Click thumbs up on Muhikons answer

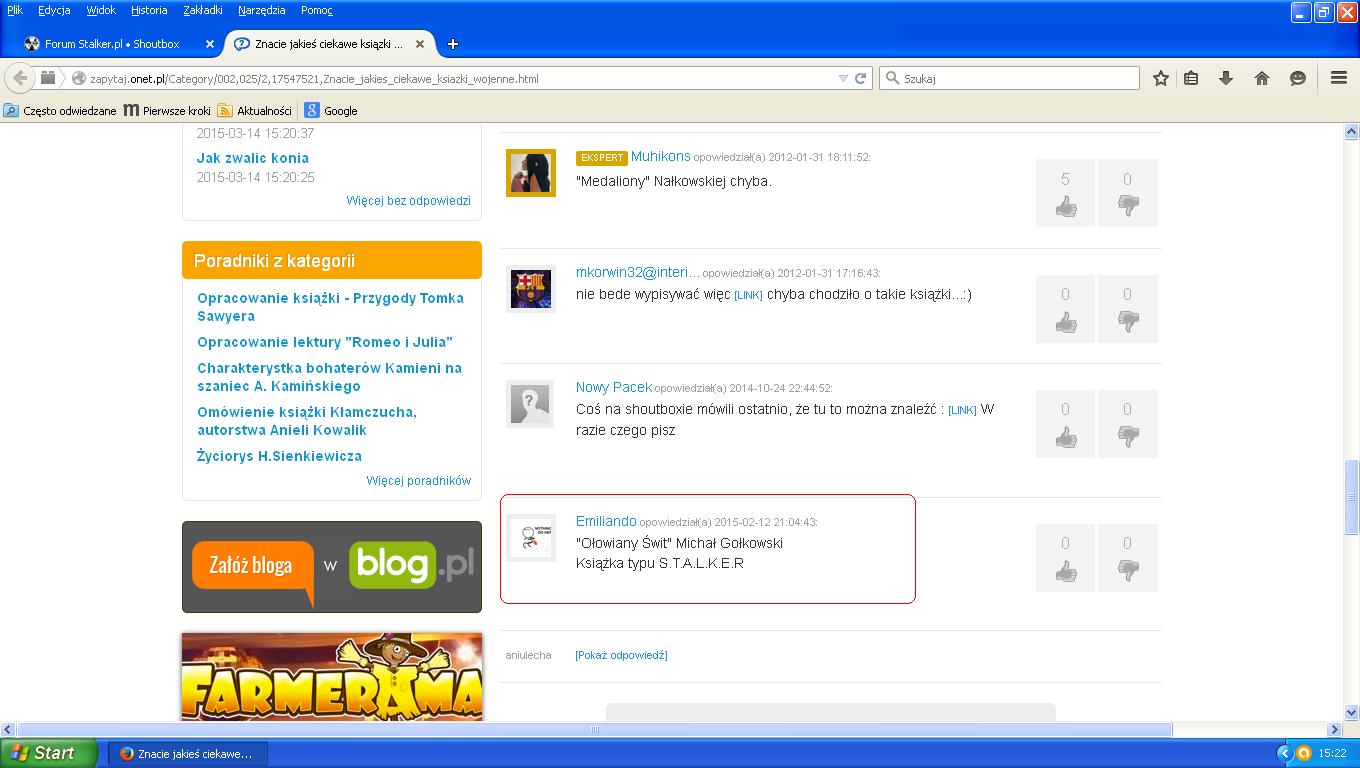click(1065, 206)
